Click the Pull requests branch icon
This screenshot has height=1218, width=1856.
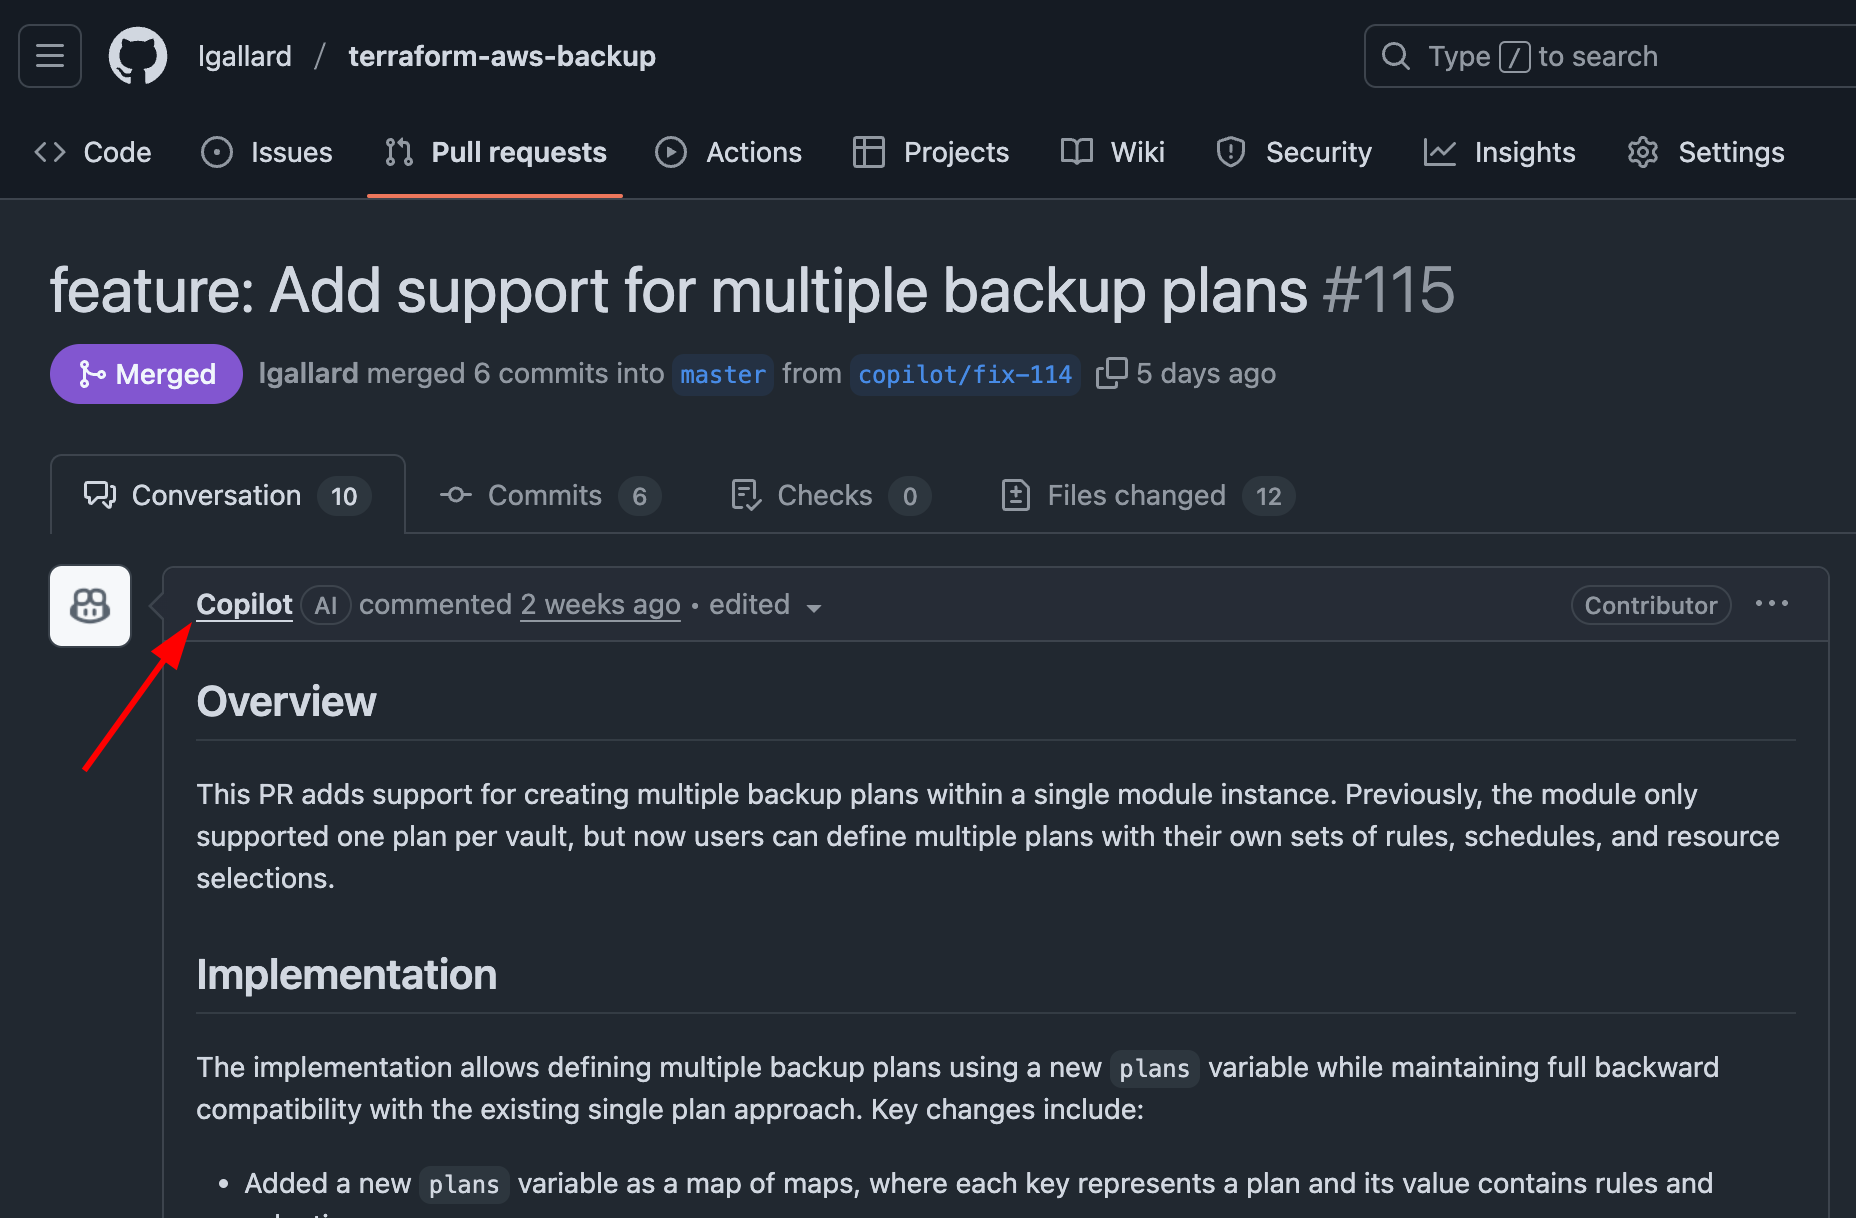point(399,152)
